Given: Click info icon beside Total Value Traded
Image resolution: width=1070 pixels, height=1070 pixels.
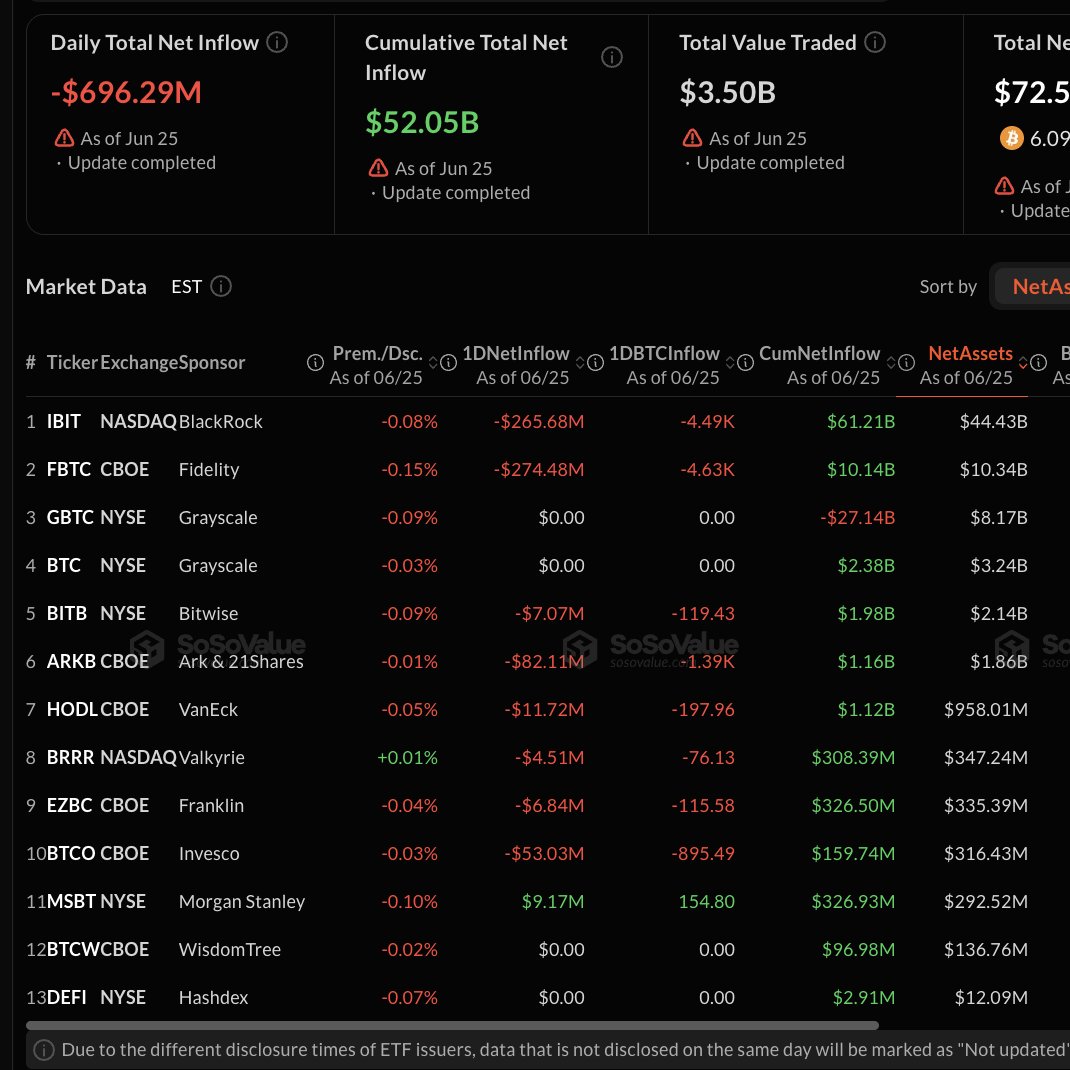Looking at the screenshot, I should click(875, 42).
